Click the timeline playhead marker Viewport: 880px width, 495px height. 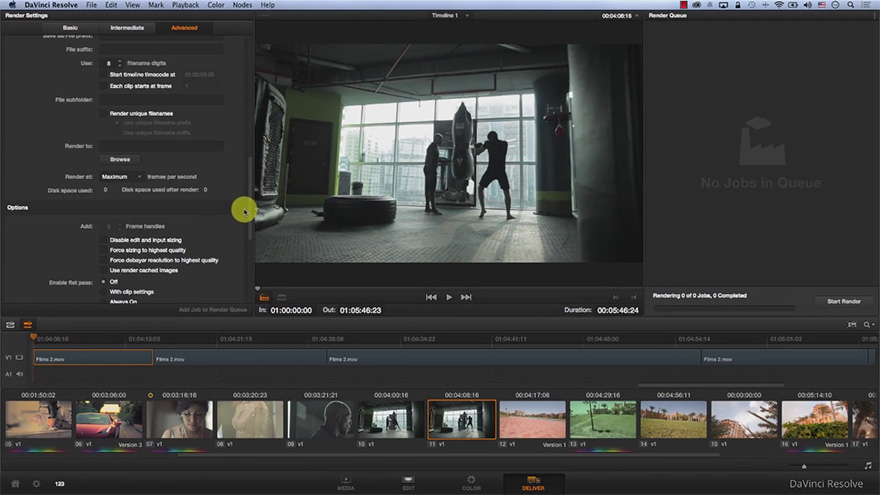tap(33, 337)
